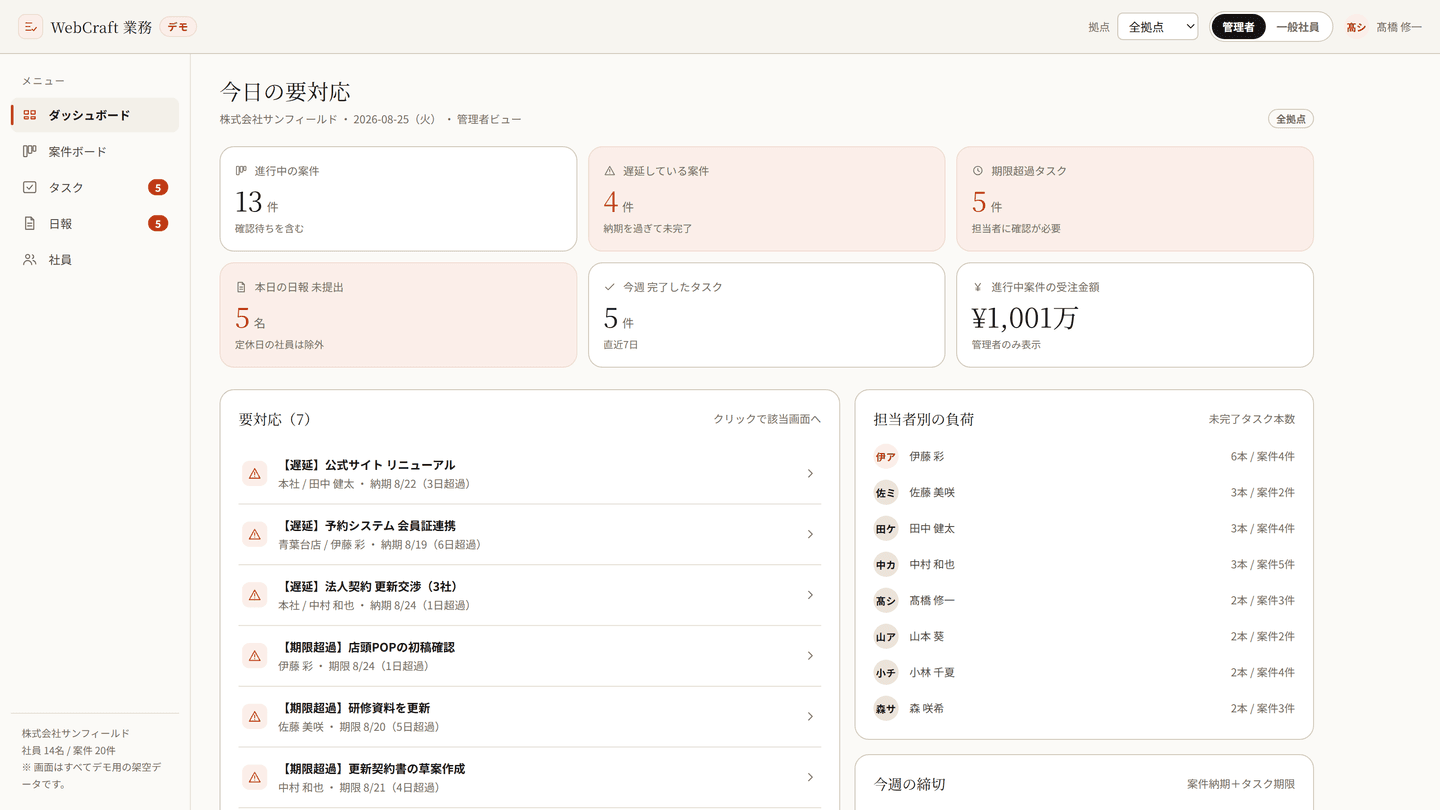Open the 拠点 全拠点 dropdown
Screen dimensions: 1440x810
coord(1158,27)
